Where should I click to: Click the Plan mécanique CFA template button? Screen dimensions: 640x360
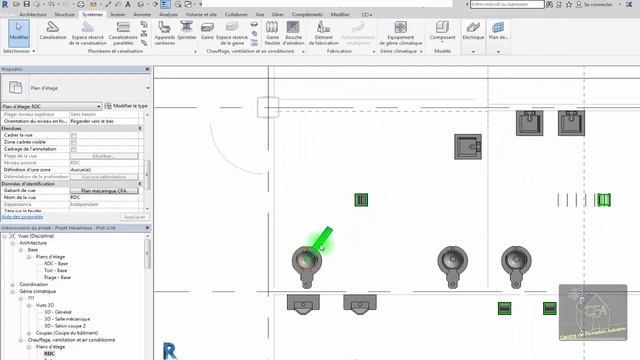tap(104, 191)
